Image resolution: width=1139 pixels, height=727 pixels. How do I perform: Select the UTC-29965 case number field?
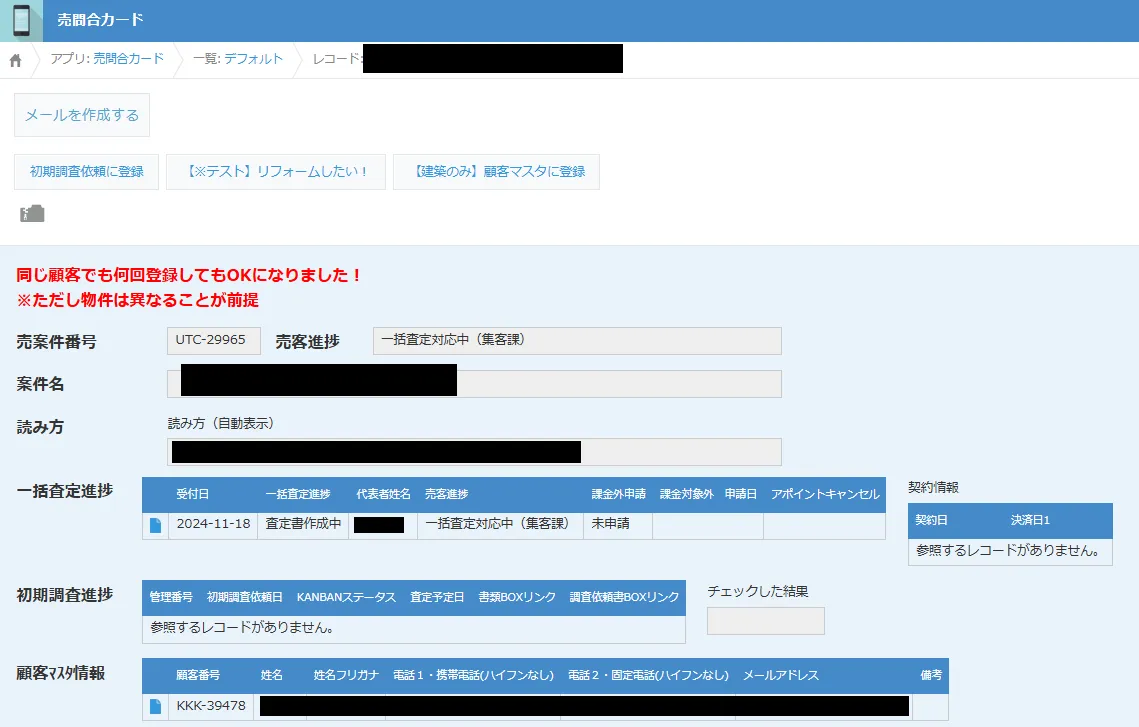click(x=213, y=340)
